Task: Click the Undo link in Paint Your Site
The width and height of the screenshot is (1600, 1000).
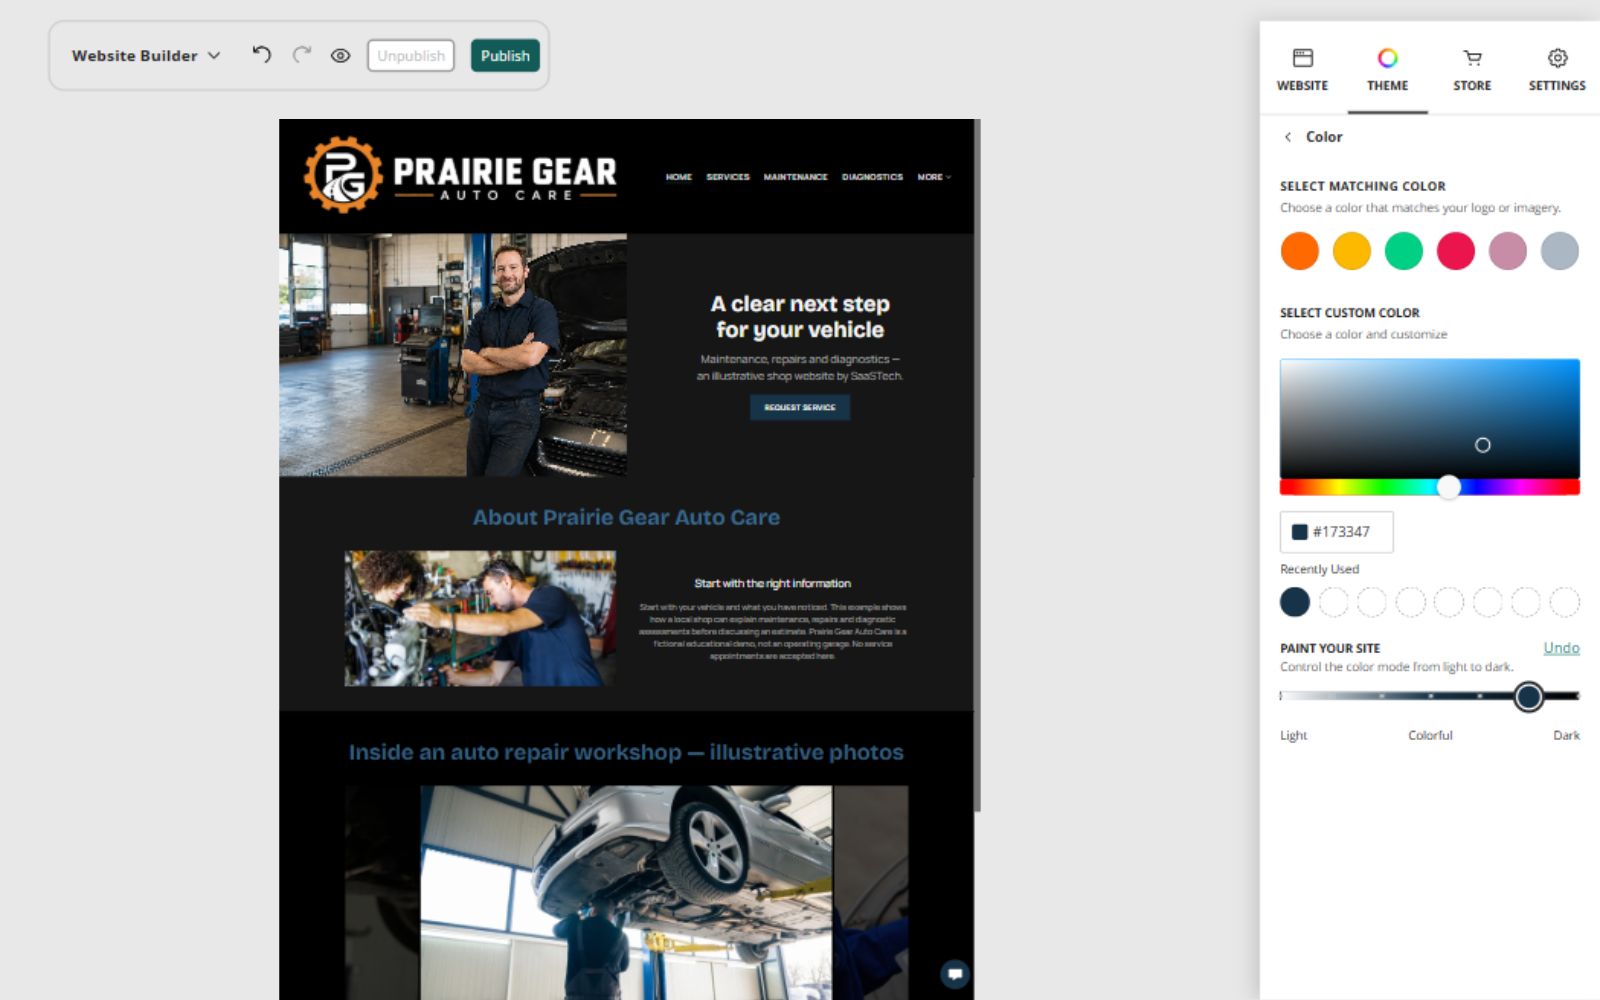Action: (1561, 648)
